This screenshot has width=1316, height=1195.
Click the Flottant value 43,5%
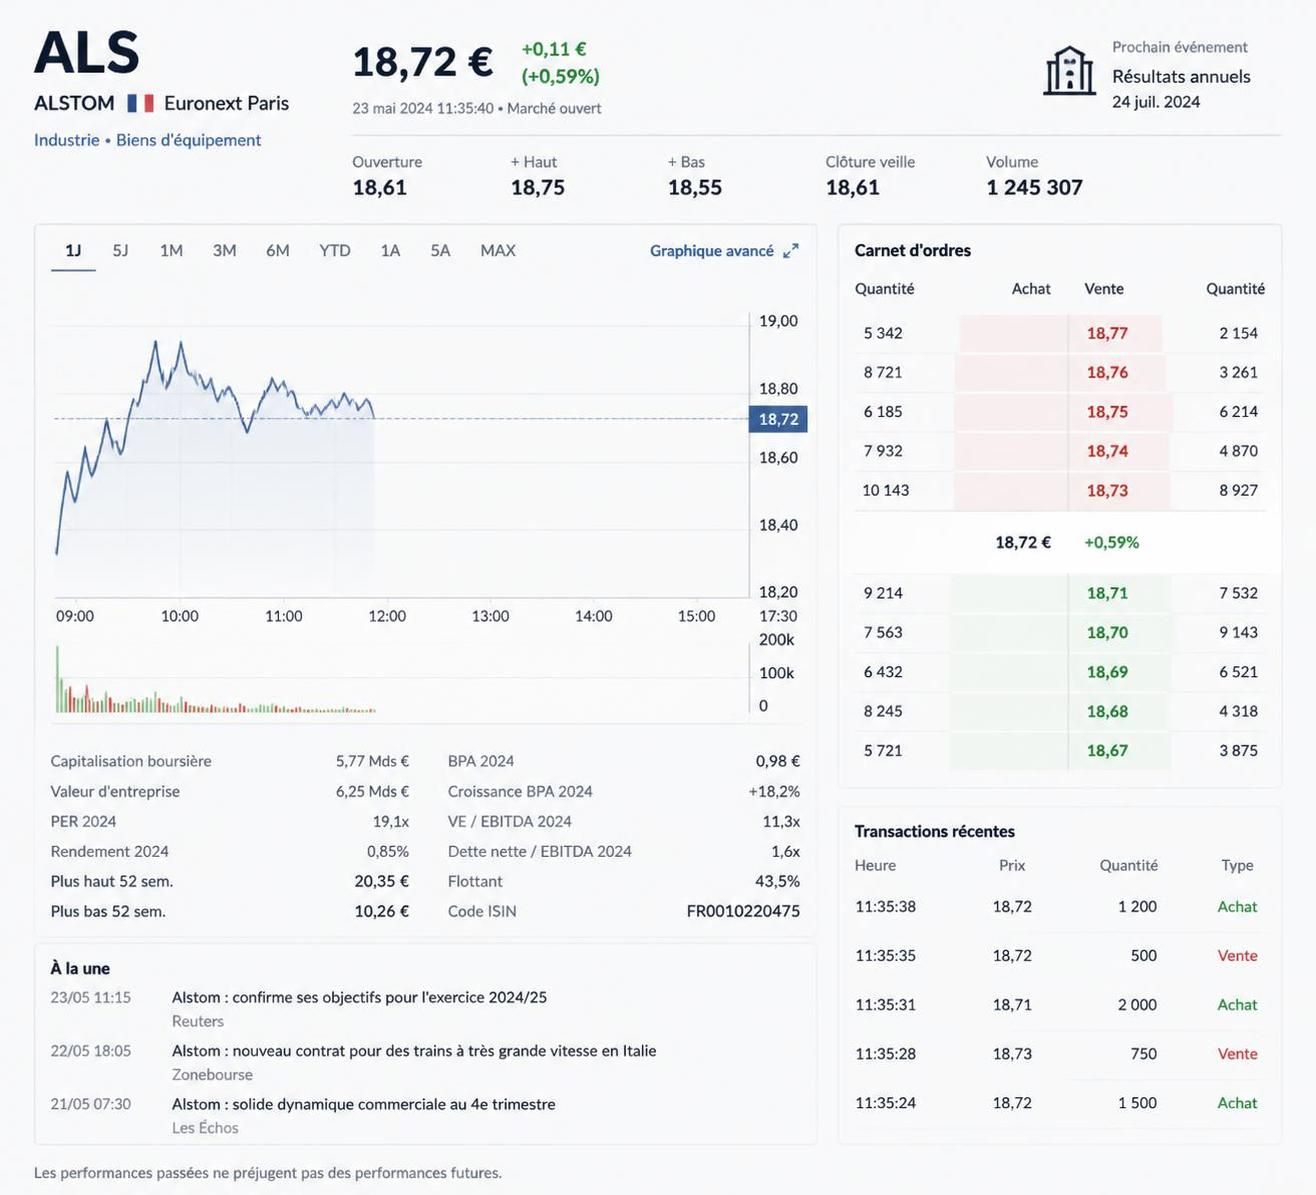pos(777,881)
